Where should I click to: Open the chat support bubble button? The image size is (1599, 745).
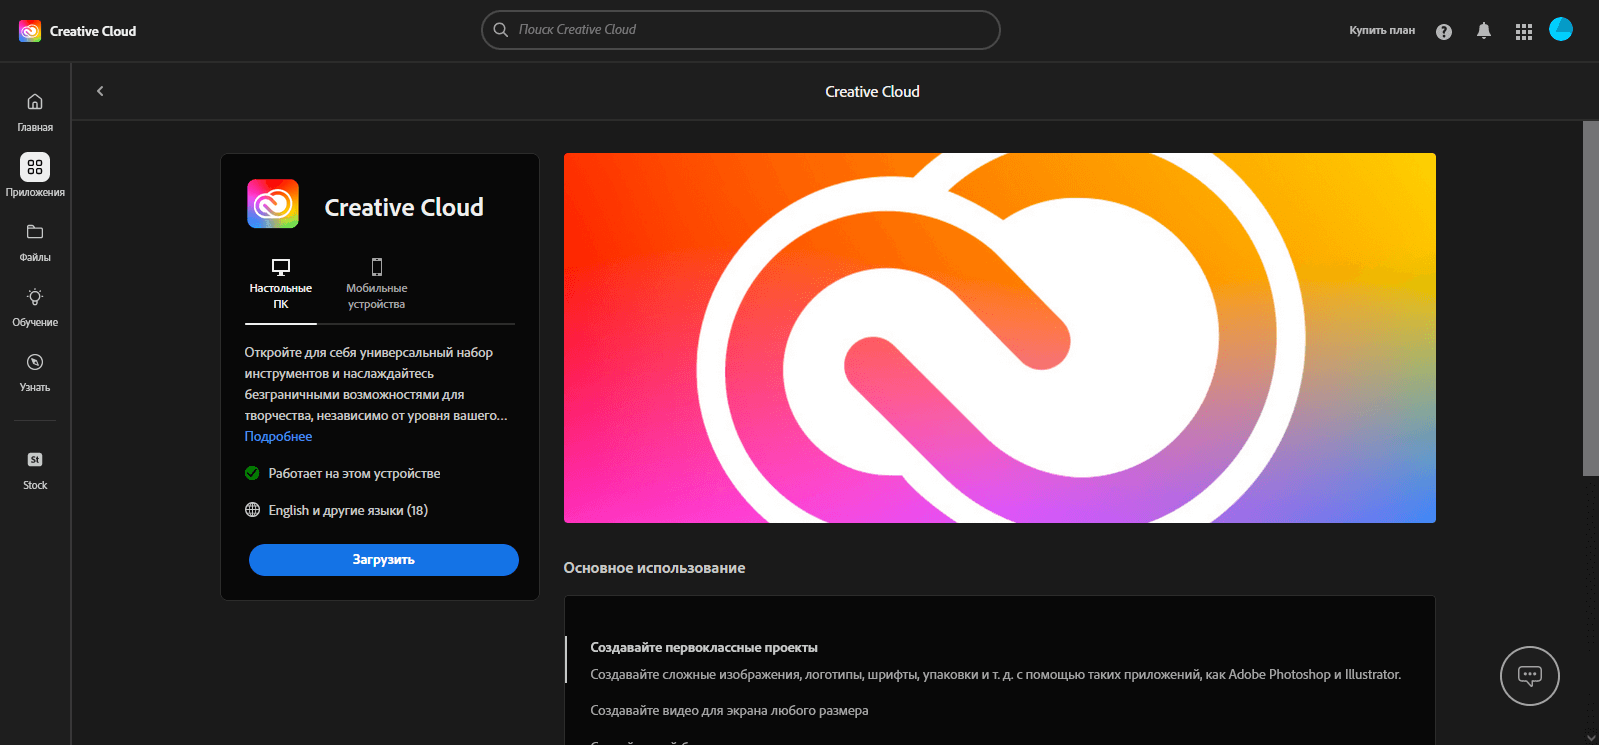[x=1529, y=676]
